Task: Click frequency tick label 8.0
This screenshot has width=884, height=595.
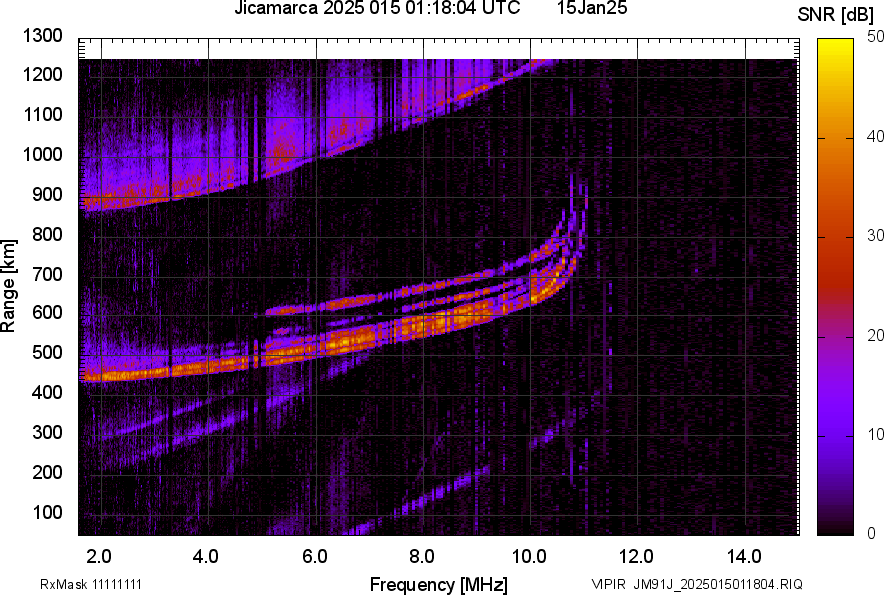Action: [x=422, y=556]
